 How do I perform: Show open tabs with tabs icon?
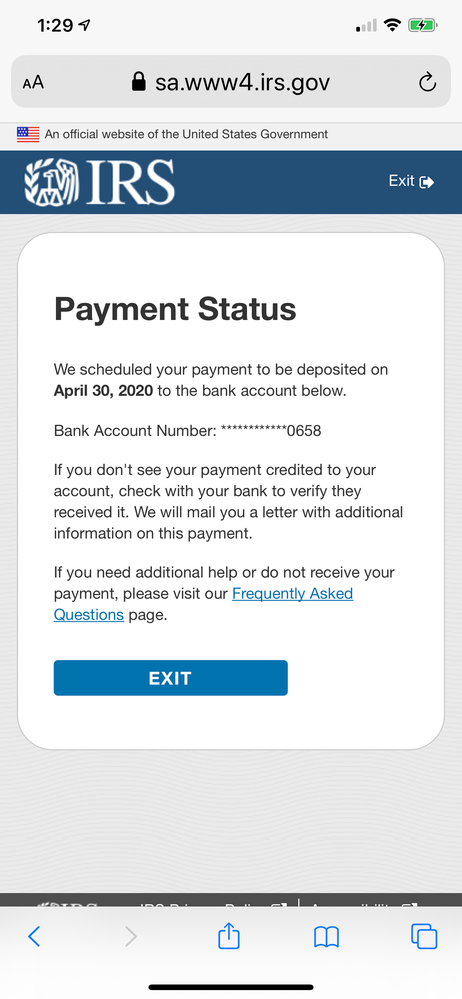click(424, 936)
